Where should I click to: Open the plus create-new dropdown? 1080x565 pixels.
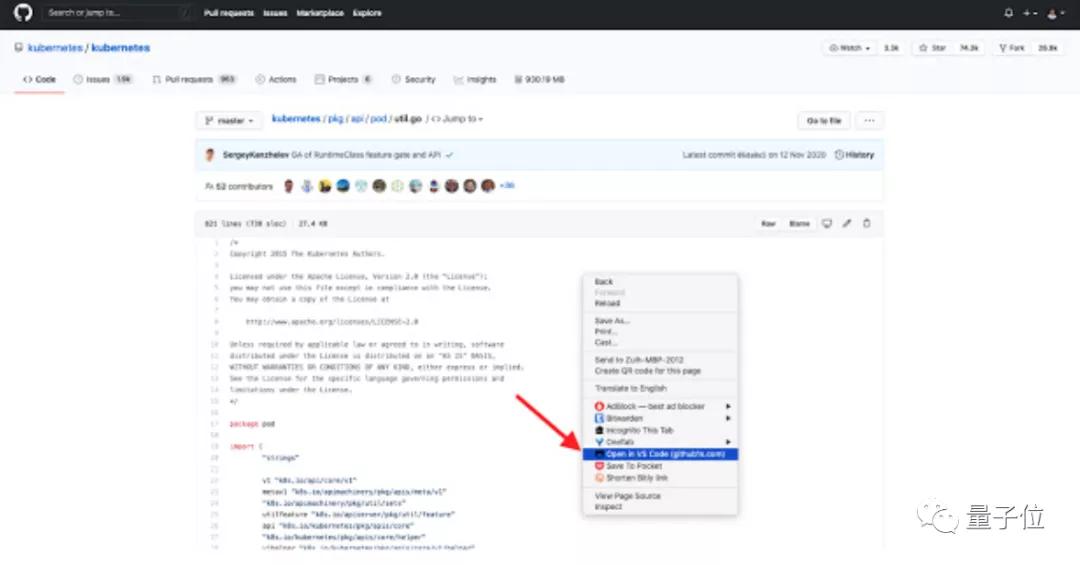[x=1030, y=13]
